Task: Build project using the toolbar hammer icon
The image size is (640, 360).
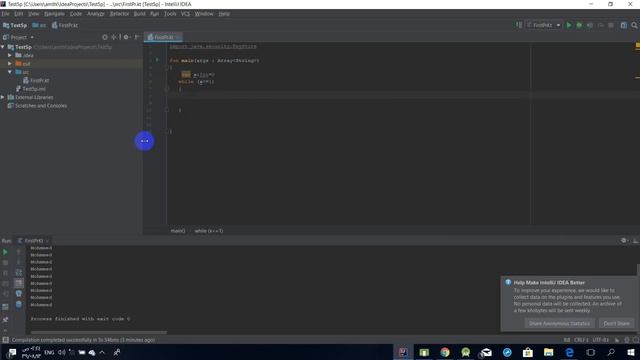Action: click(519, 25)
